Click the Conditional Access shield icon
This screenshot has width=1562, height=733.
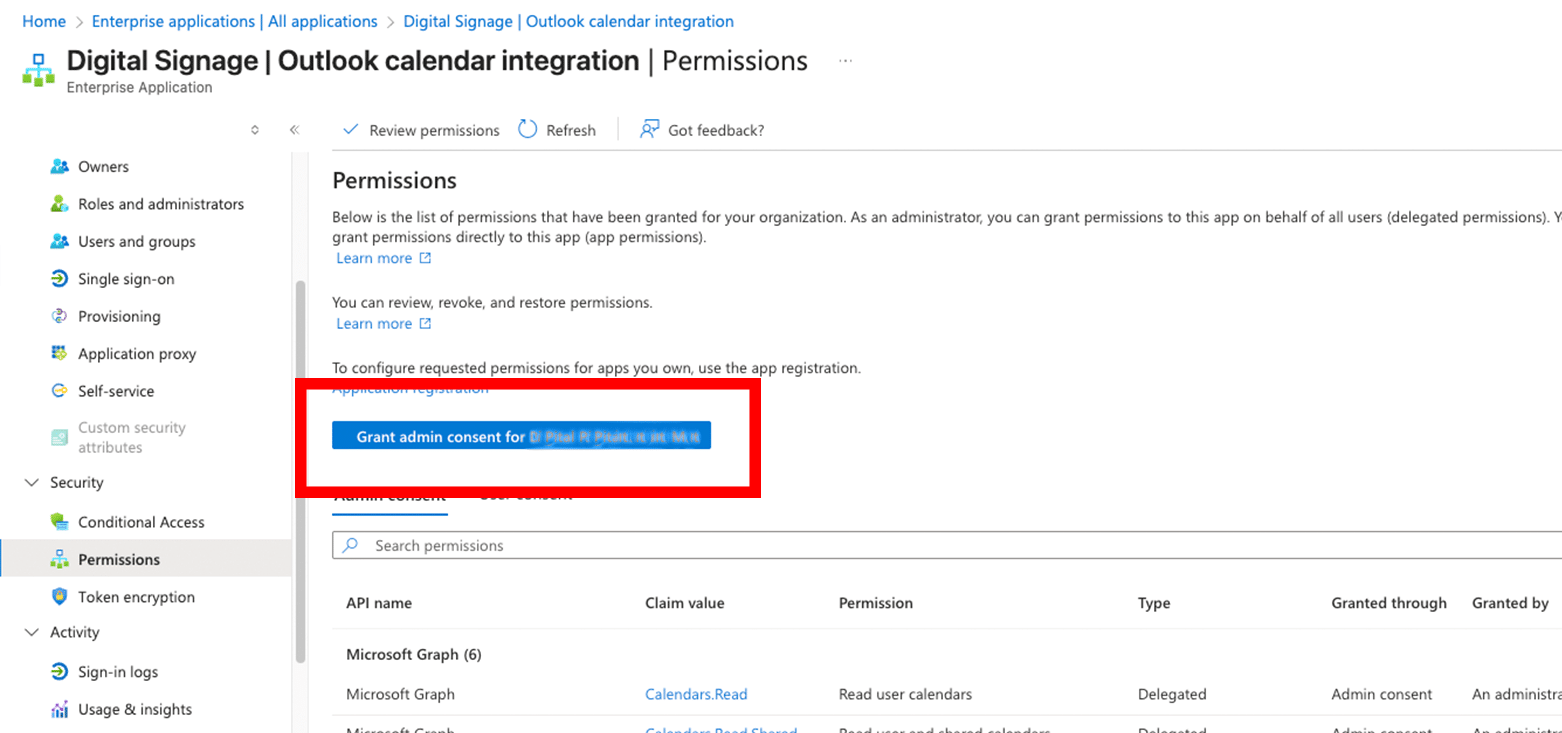(59, 522)
